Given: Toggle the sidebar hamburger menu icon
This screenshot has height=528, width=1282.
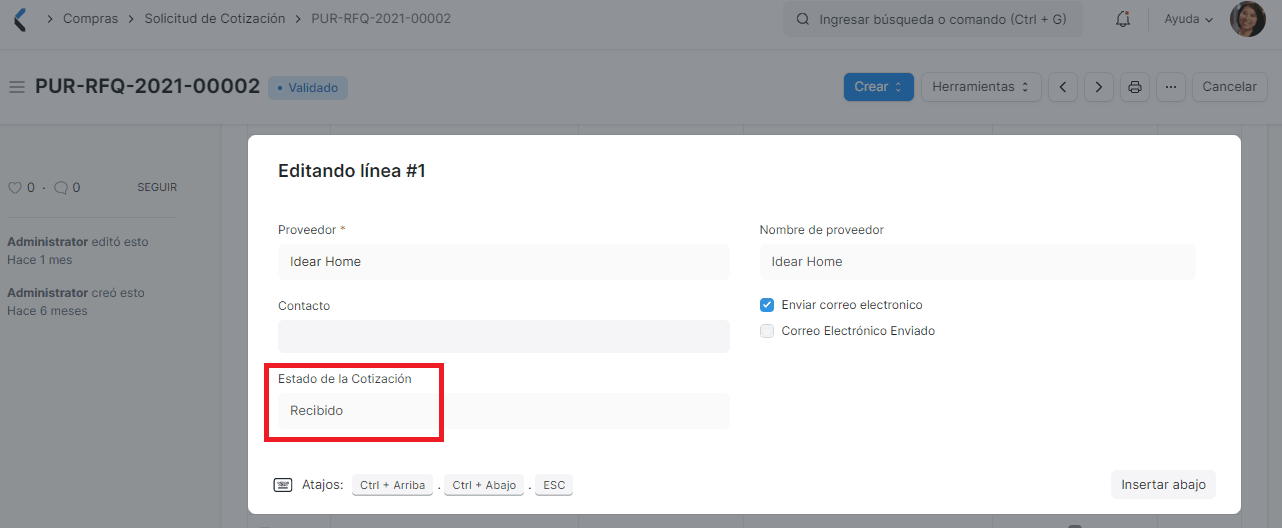Looking at the screenshot, I should pyautogui.click(x=17, y=87).
